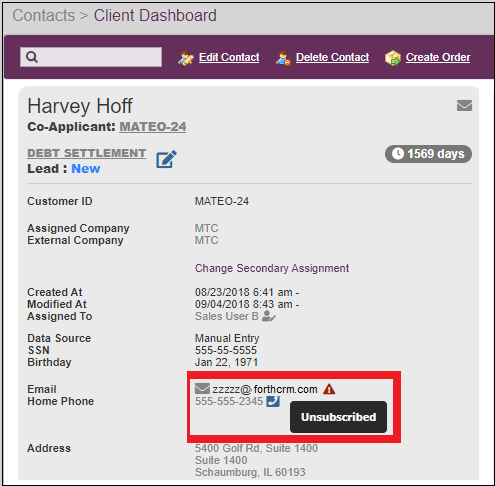Click Change Secondary Assignment
Image resolution: width=495 pixels, height=486 pixels.
(272, 268)
